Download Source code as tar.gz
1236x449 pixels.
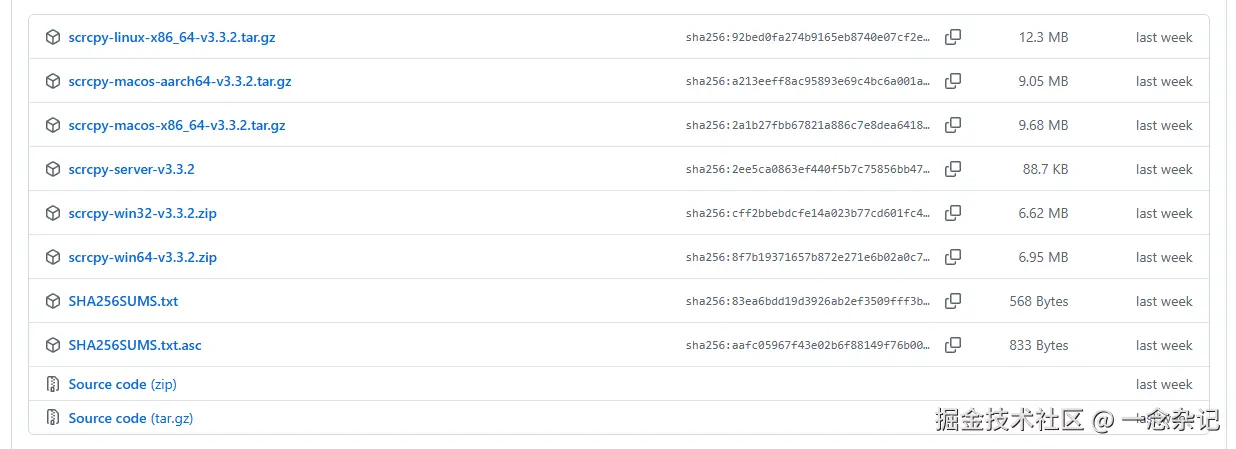coord(130,418)
